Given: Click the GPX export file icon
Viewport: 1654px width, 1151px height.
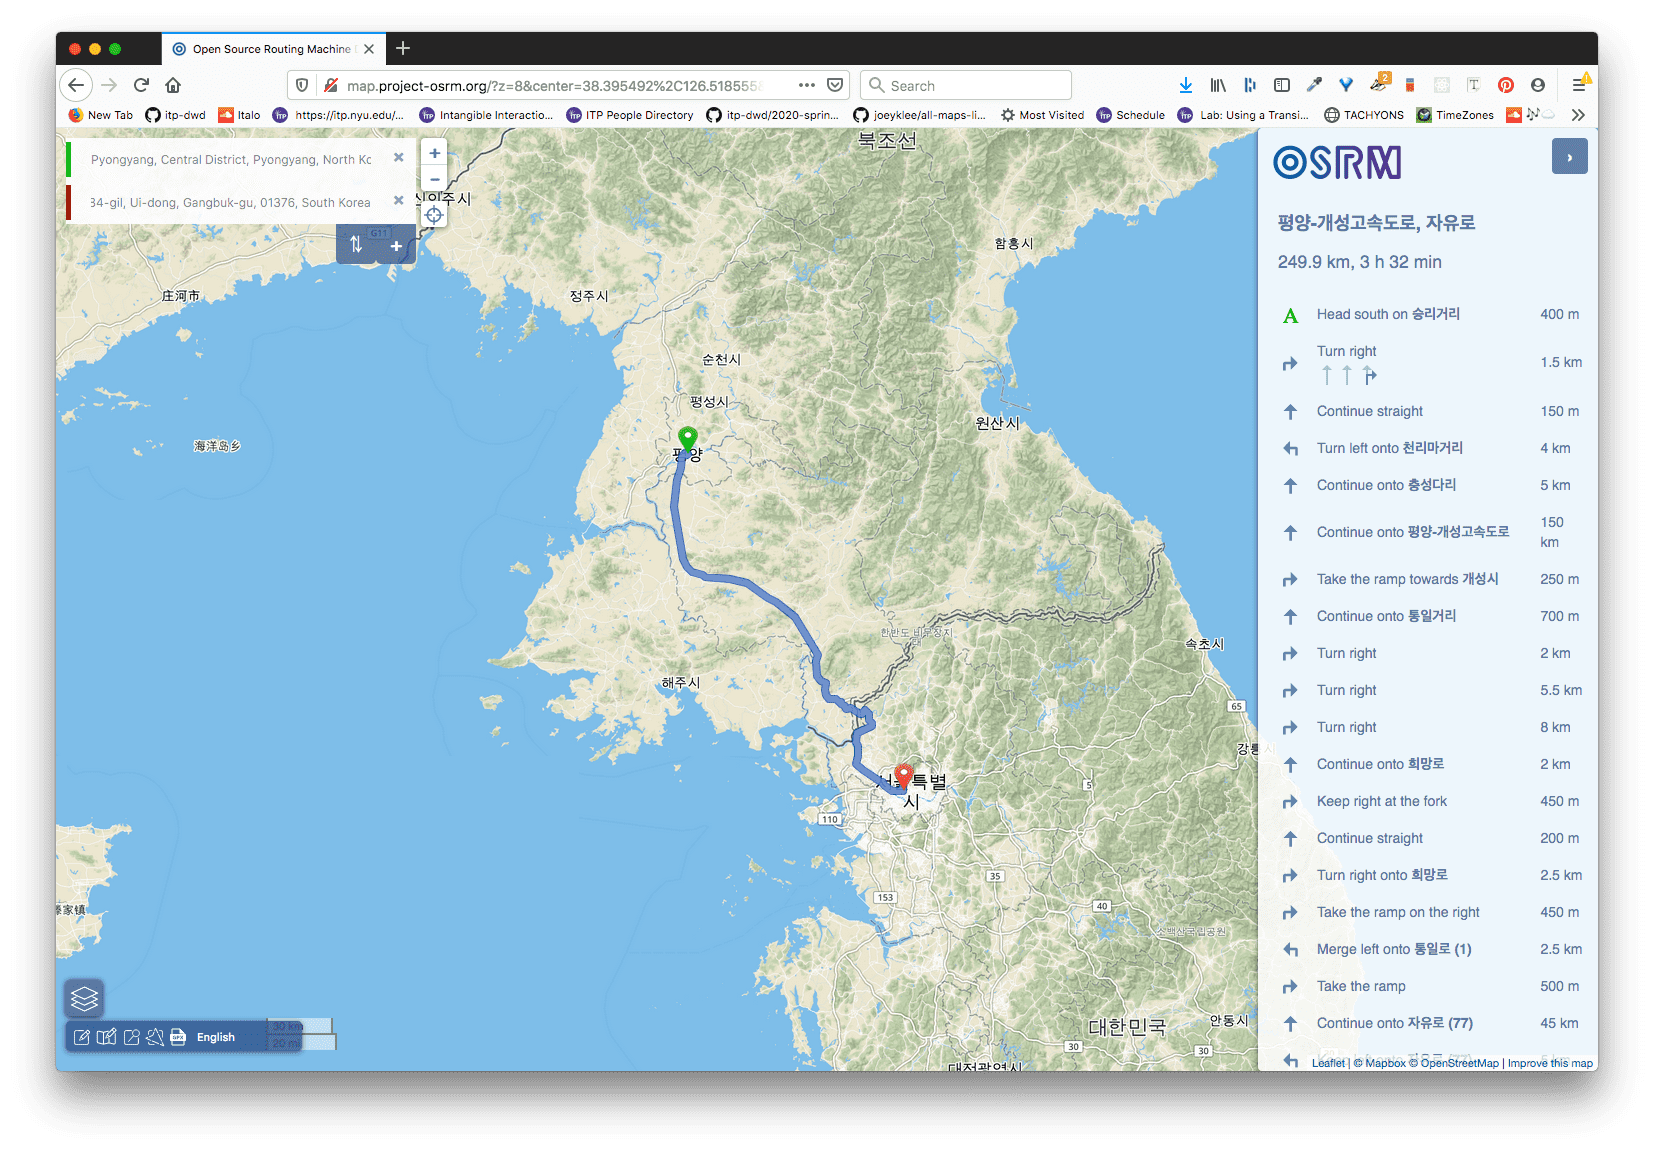Looking at the screenshot, I should (178, 1037).
